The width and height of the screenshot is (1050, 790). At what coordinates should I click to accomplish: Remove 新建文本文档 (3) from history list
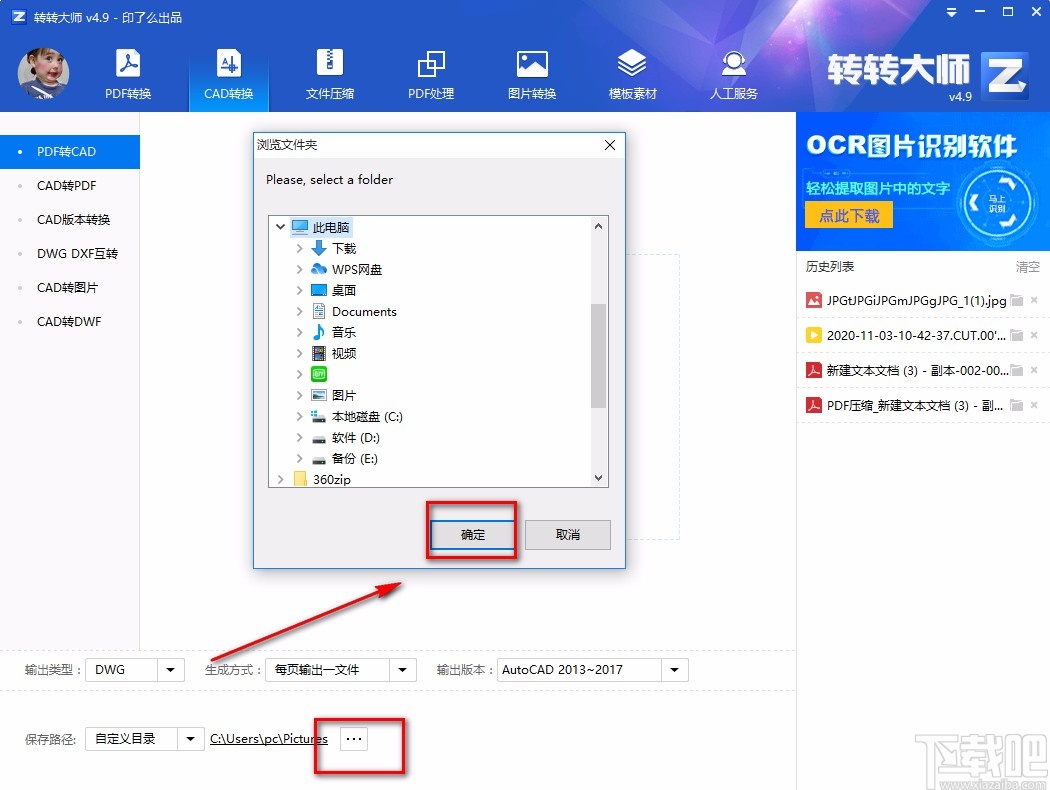coord(1035,371)
